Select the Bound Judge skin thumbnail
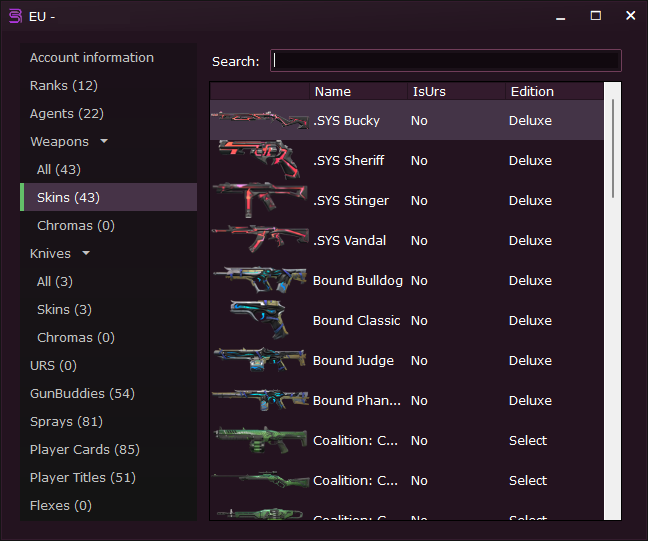Screen dimensions: 648x541 tap(260, 360)
